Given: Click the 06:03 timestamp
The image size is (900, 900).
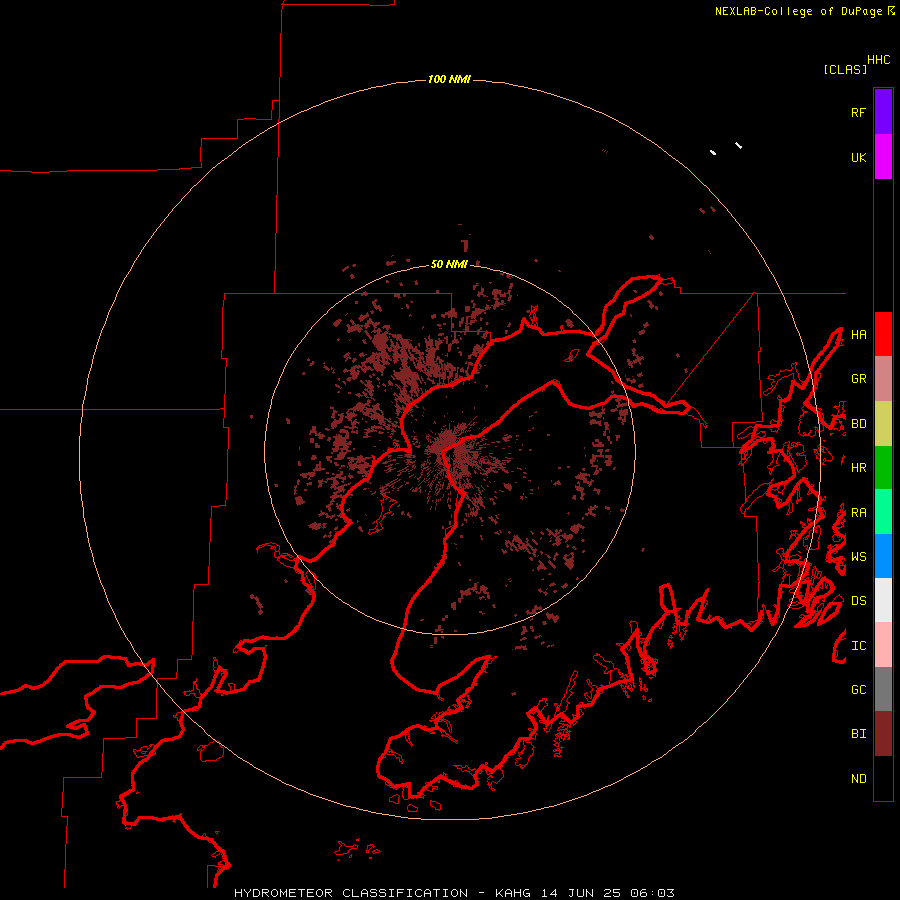Looking at the screenshot, I should [652, 893].
